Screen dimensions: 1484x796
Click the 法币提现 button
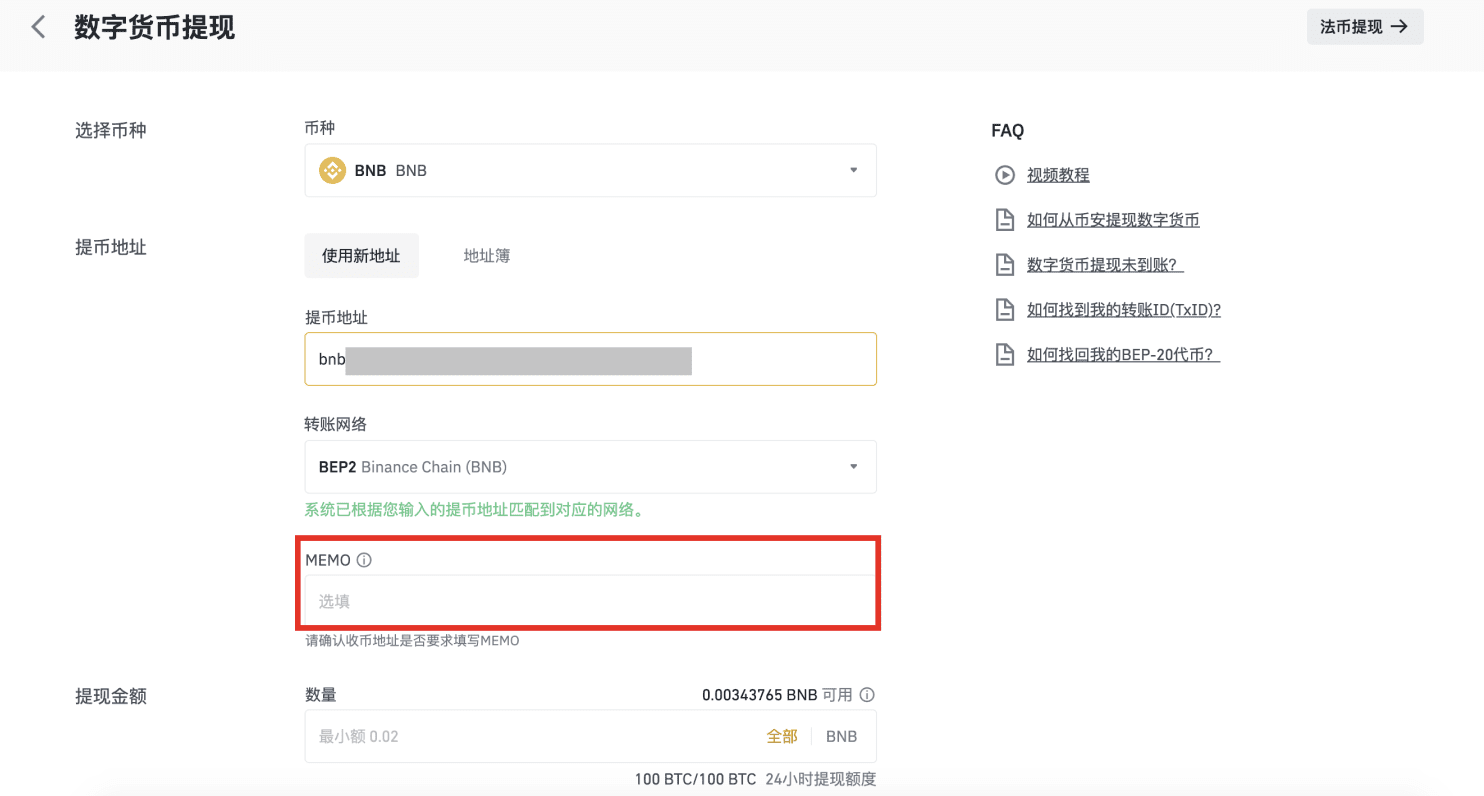1365,27
